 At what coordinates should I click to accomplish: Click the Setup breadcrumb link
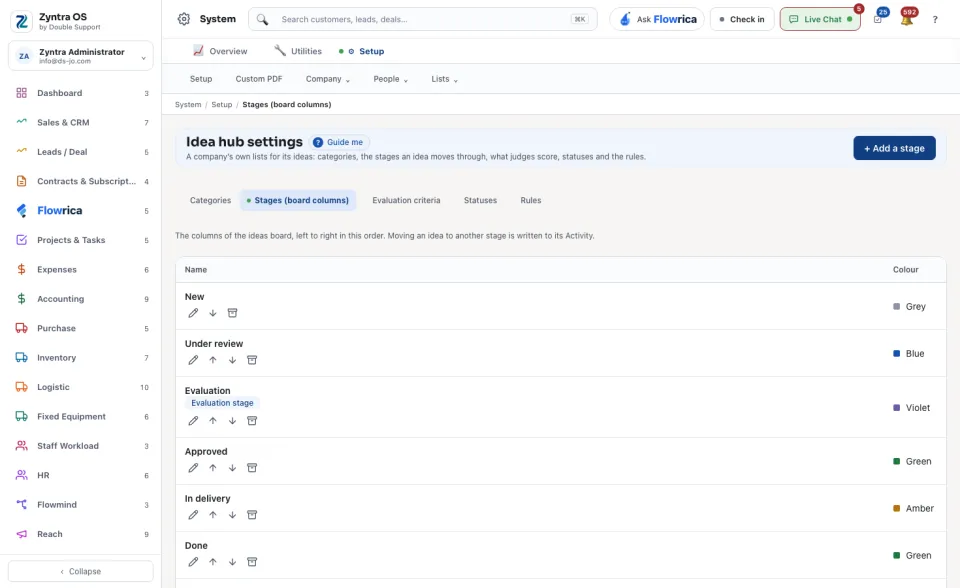point(222,105)
